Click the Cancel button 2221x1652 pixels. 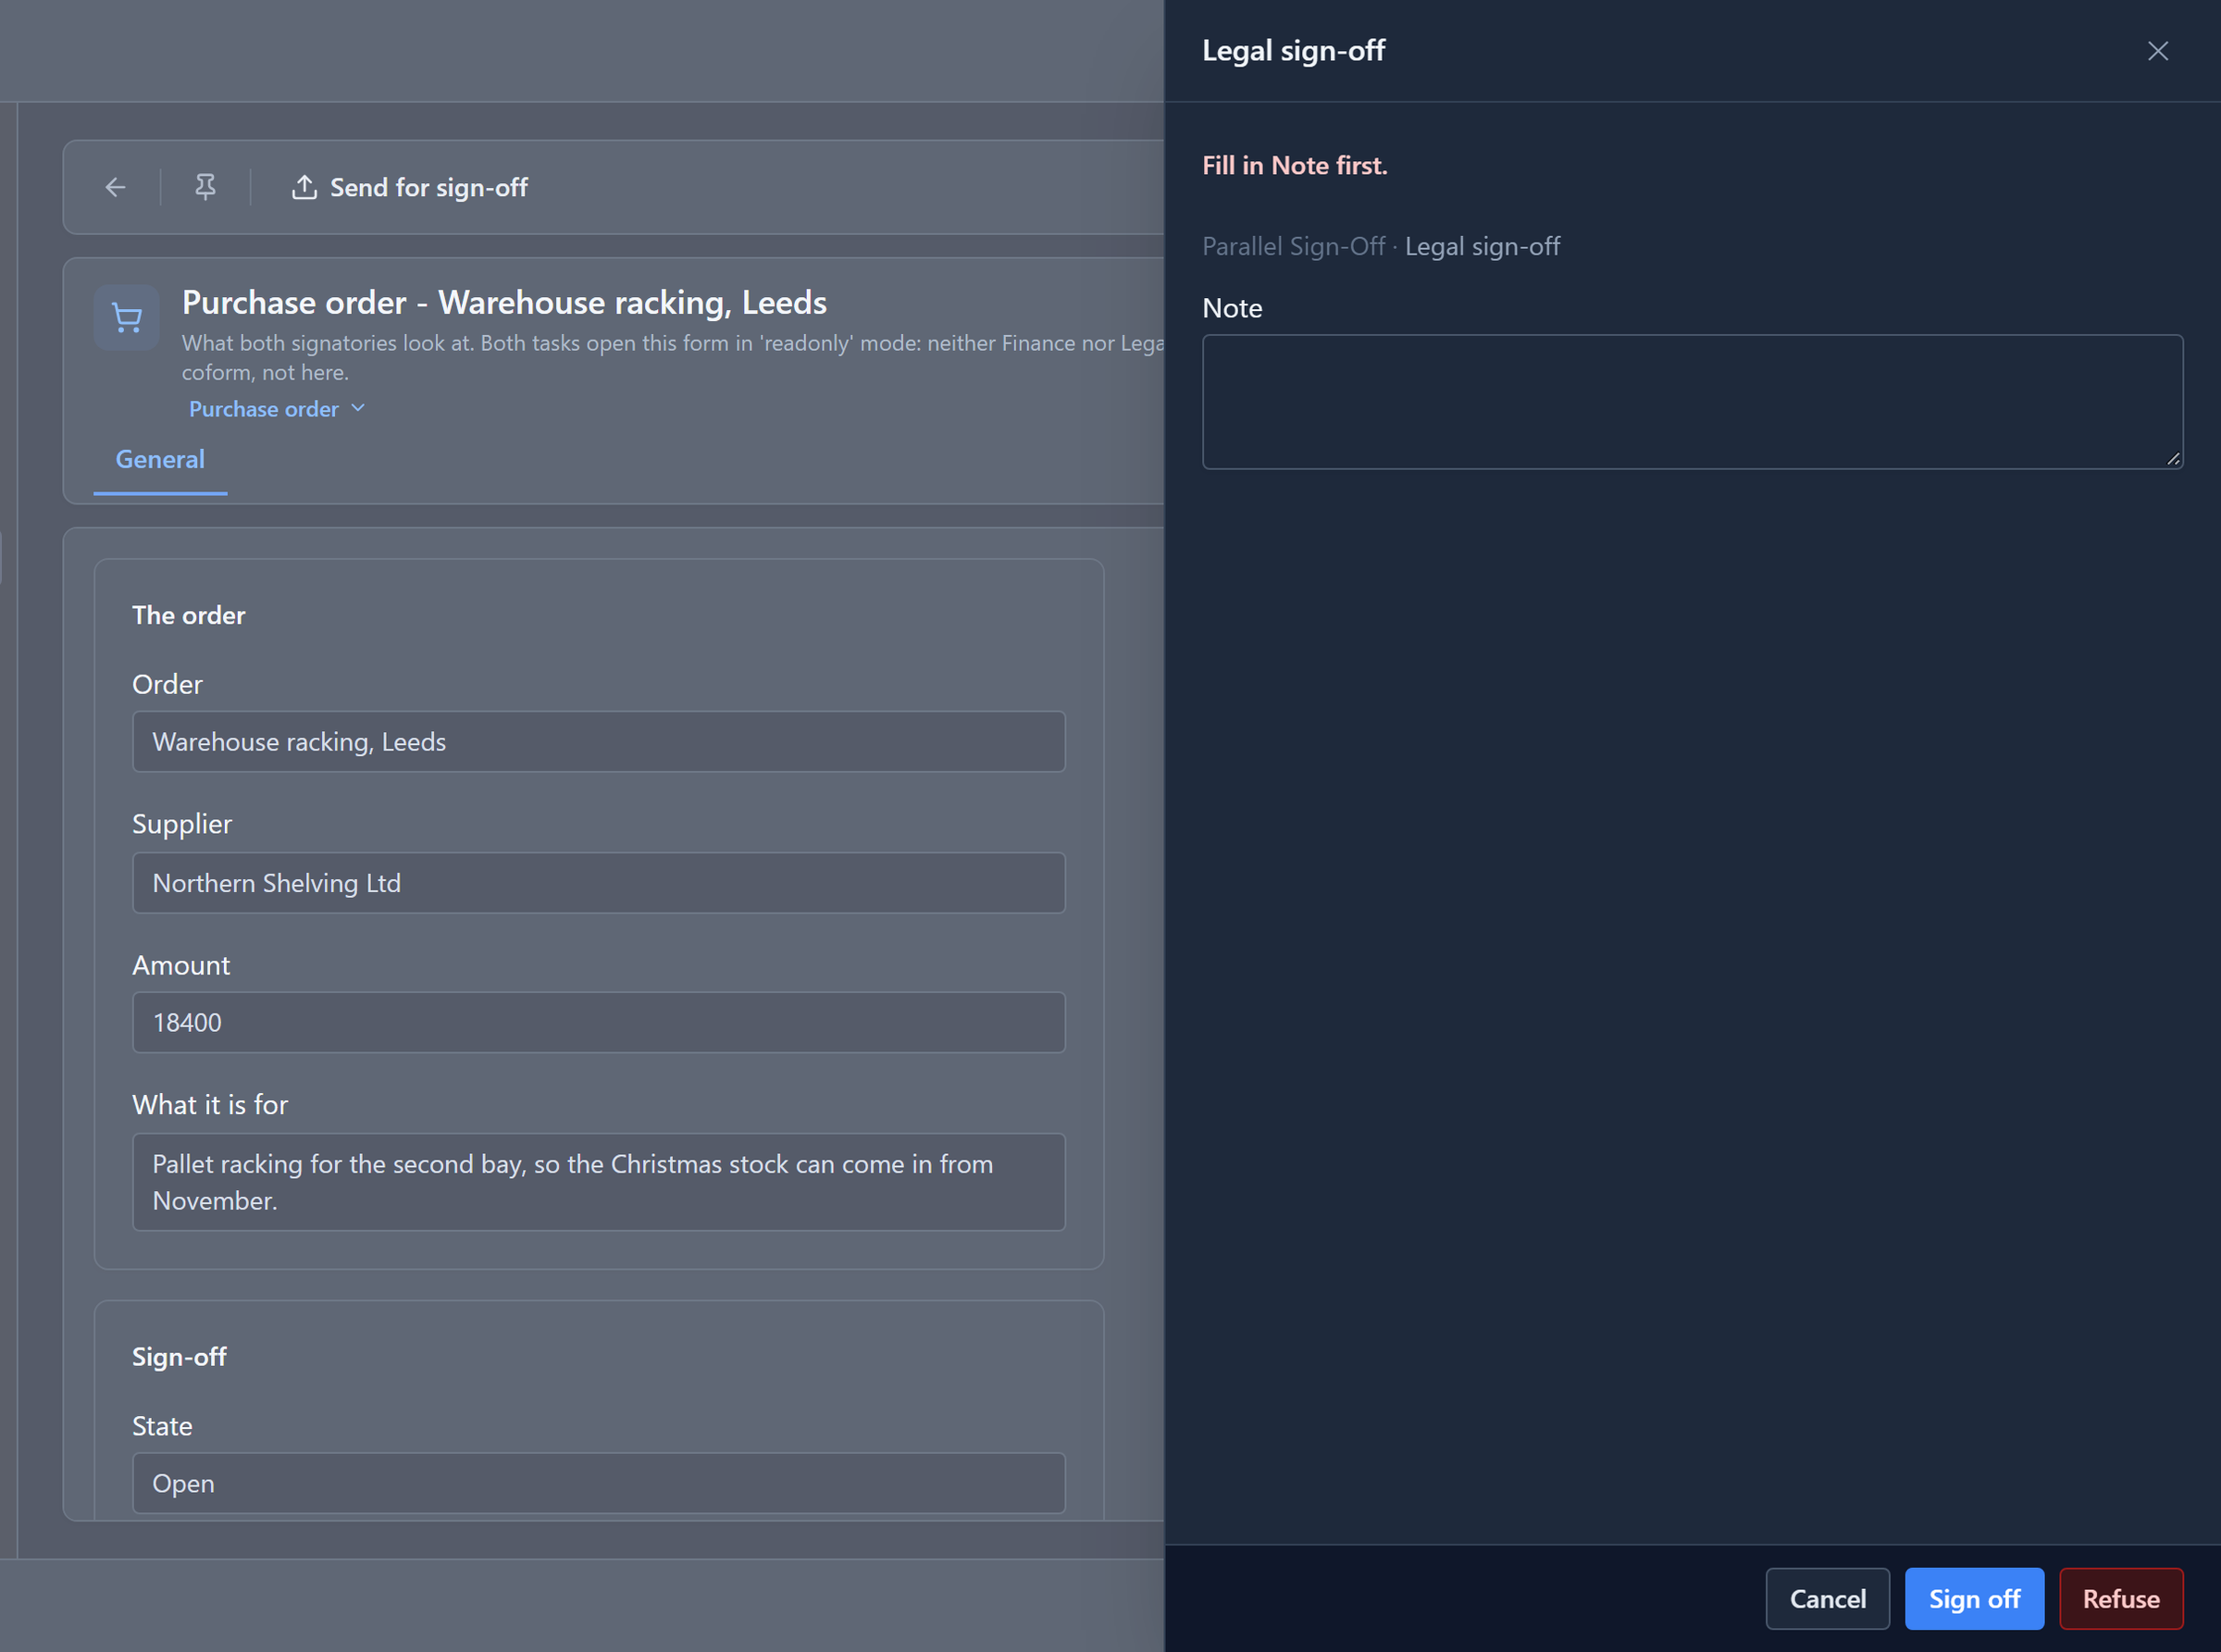pyautogui.click(x=1827, y=1598)
